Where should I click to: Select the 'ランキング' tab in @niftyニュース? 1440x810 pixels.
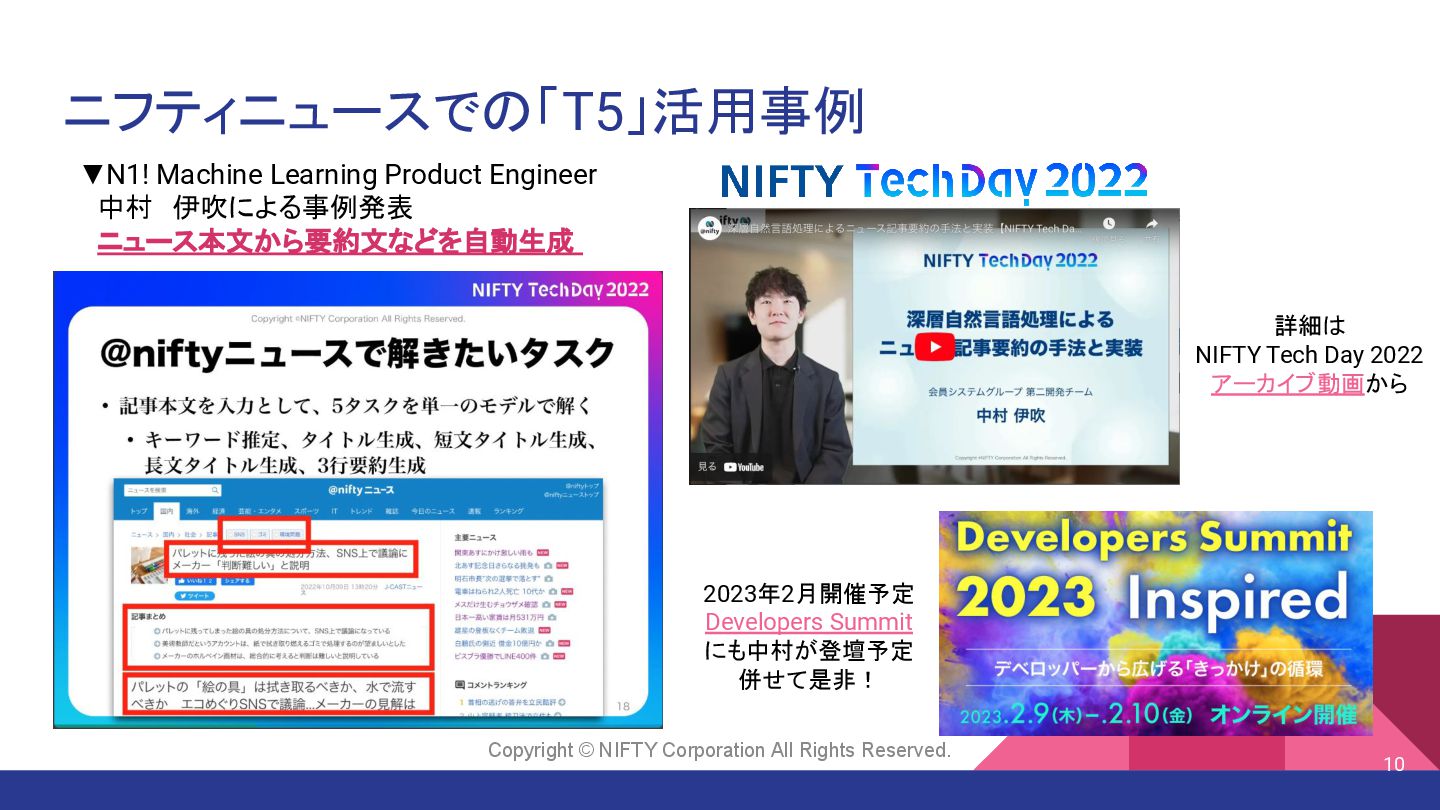pyautogui.click(x=508, y=511)
